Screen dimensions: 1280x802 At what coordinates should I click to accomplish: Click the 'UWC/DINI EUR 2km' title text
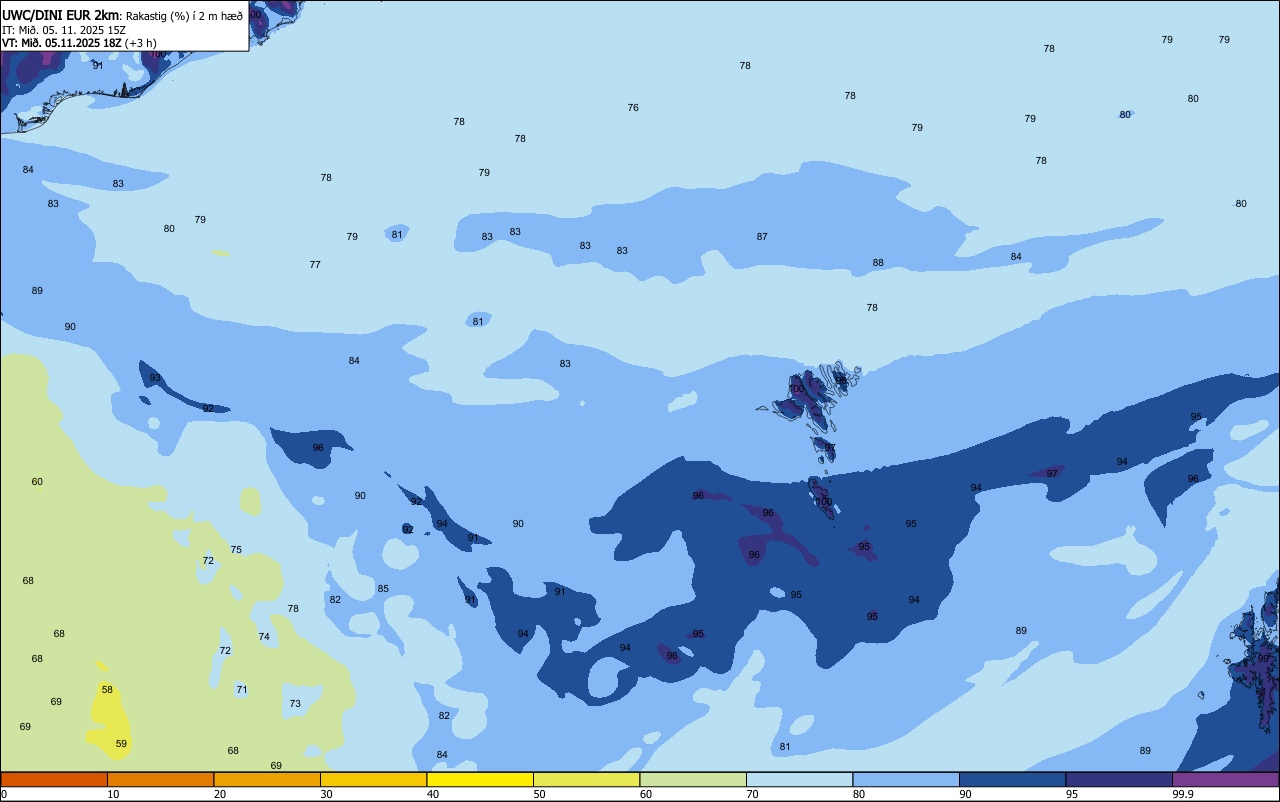tap(61, 15)
